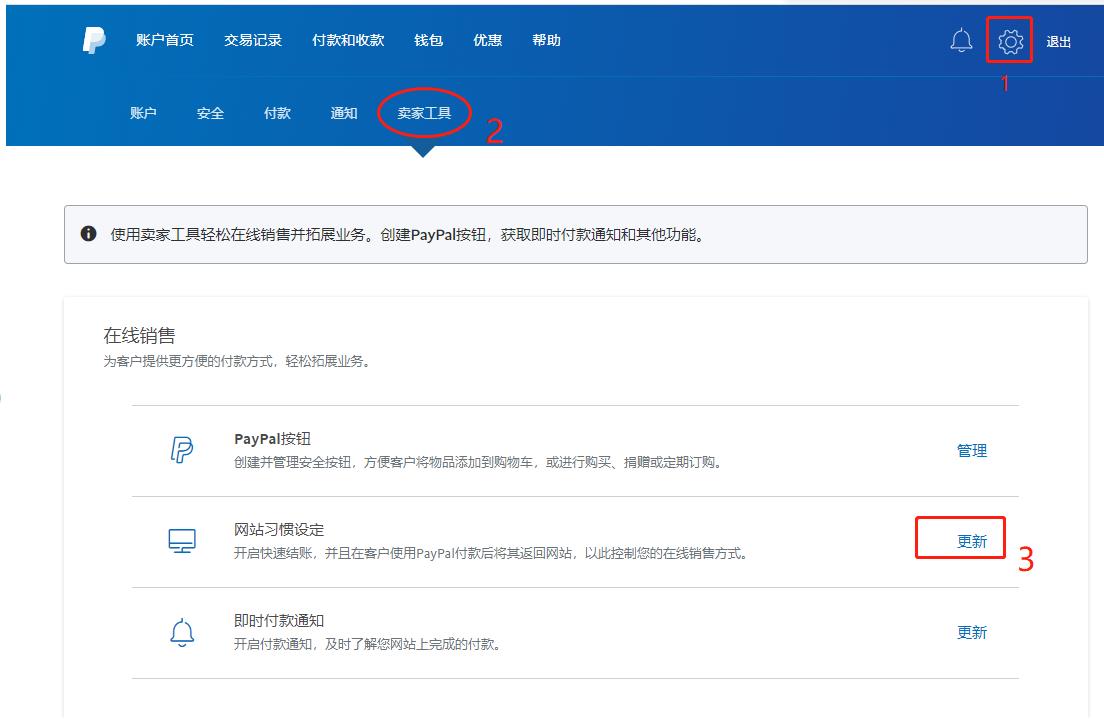Image resolution: width=1104 pixels, height=719 pixels.
Task: Switch to the 账户 settings tab
Action: (x=143, y=114)
